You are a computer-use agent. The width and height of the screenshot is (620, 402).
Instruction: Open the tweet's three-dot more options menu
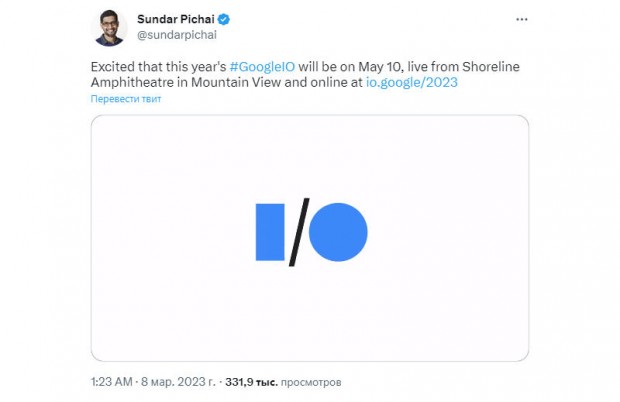tap(522, 19)
